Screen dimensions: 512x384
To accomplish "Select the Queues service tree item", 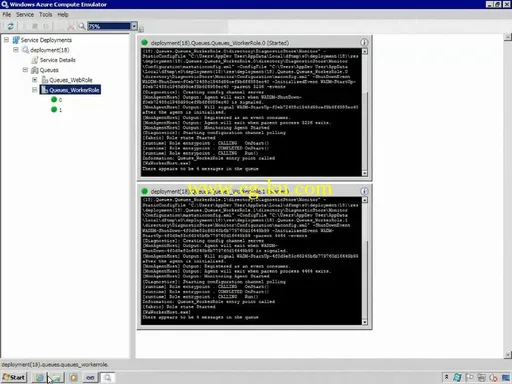I will 49,70.
